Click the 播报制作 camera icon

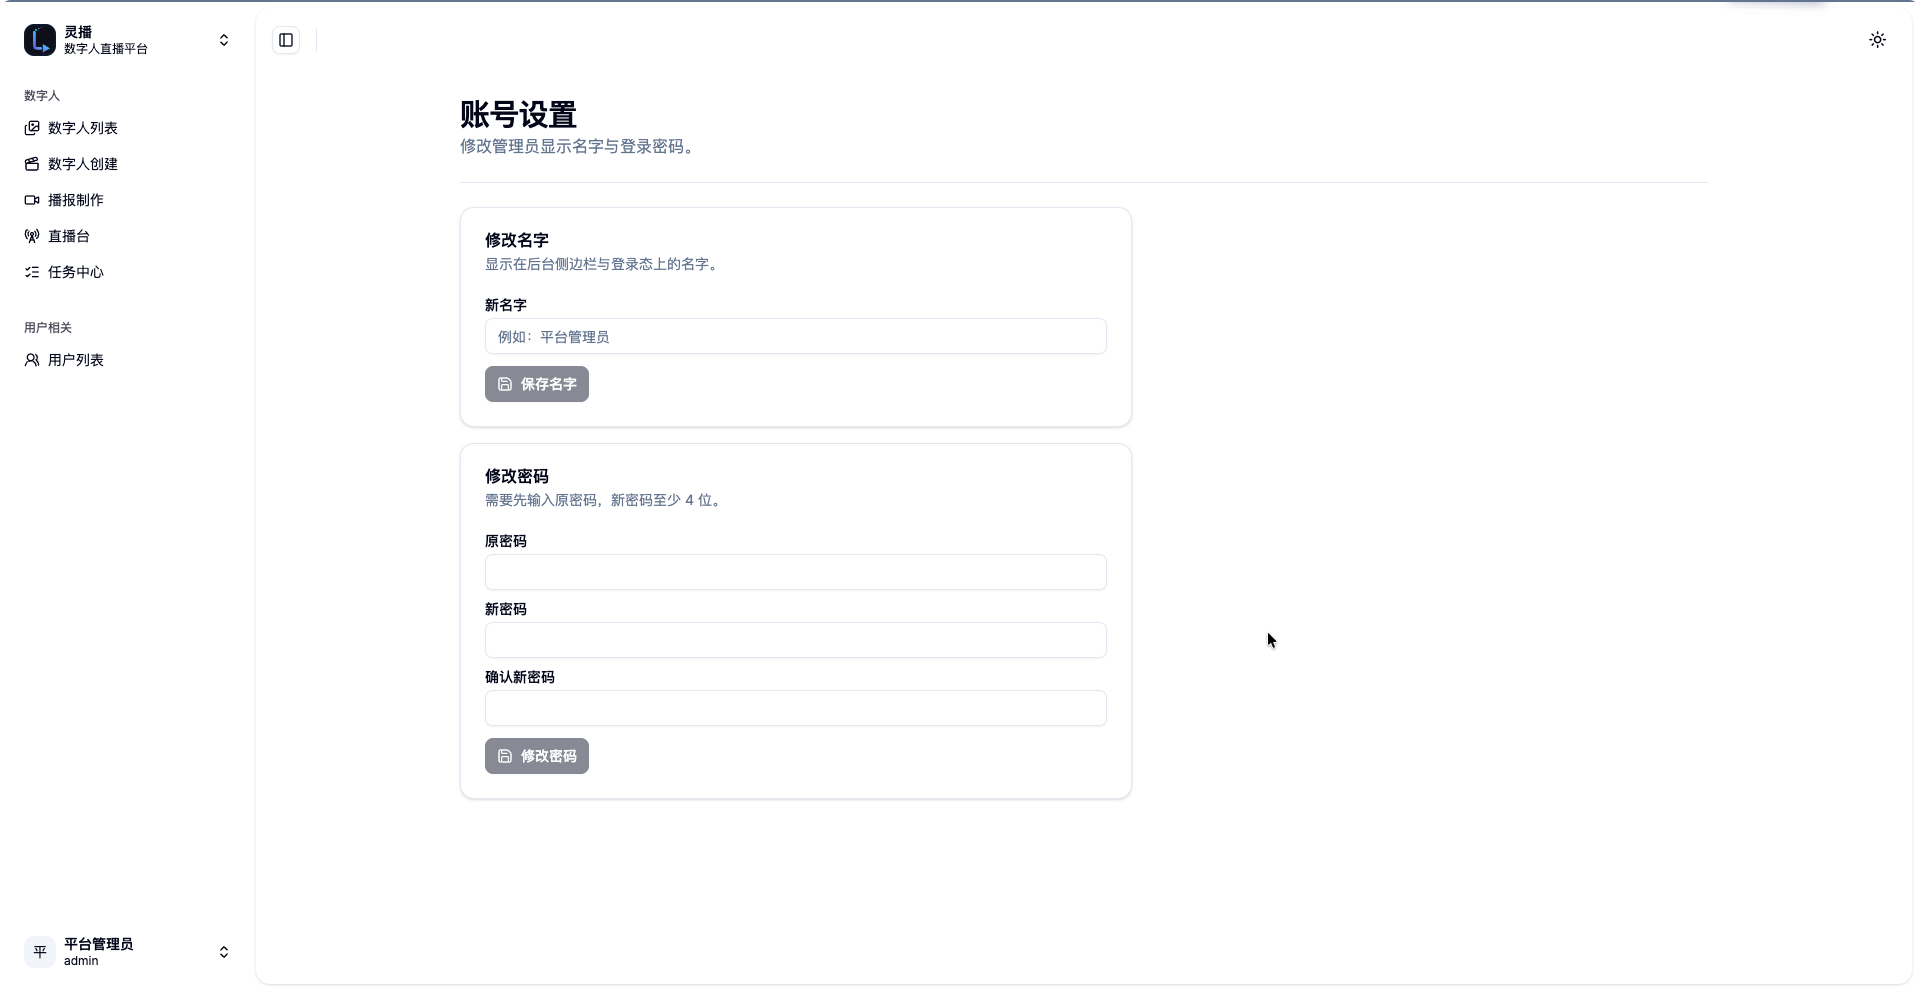pyautogui.click(x=32, y=200)
